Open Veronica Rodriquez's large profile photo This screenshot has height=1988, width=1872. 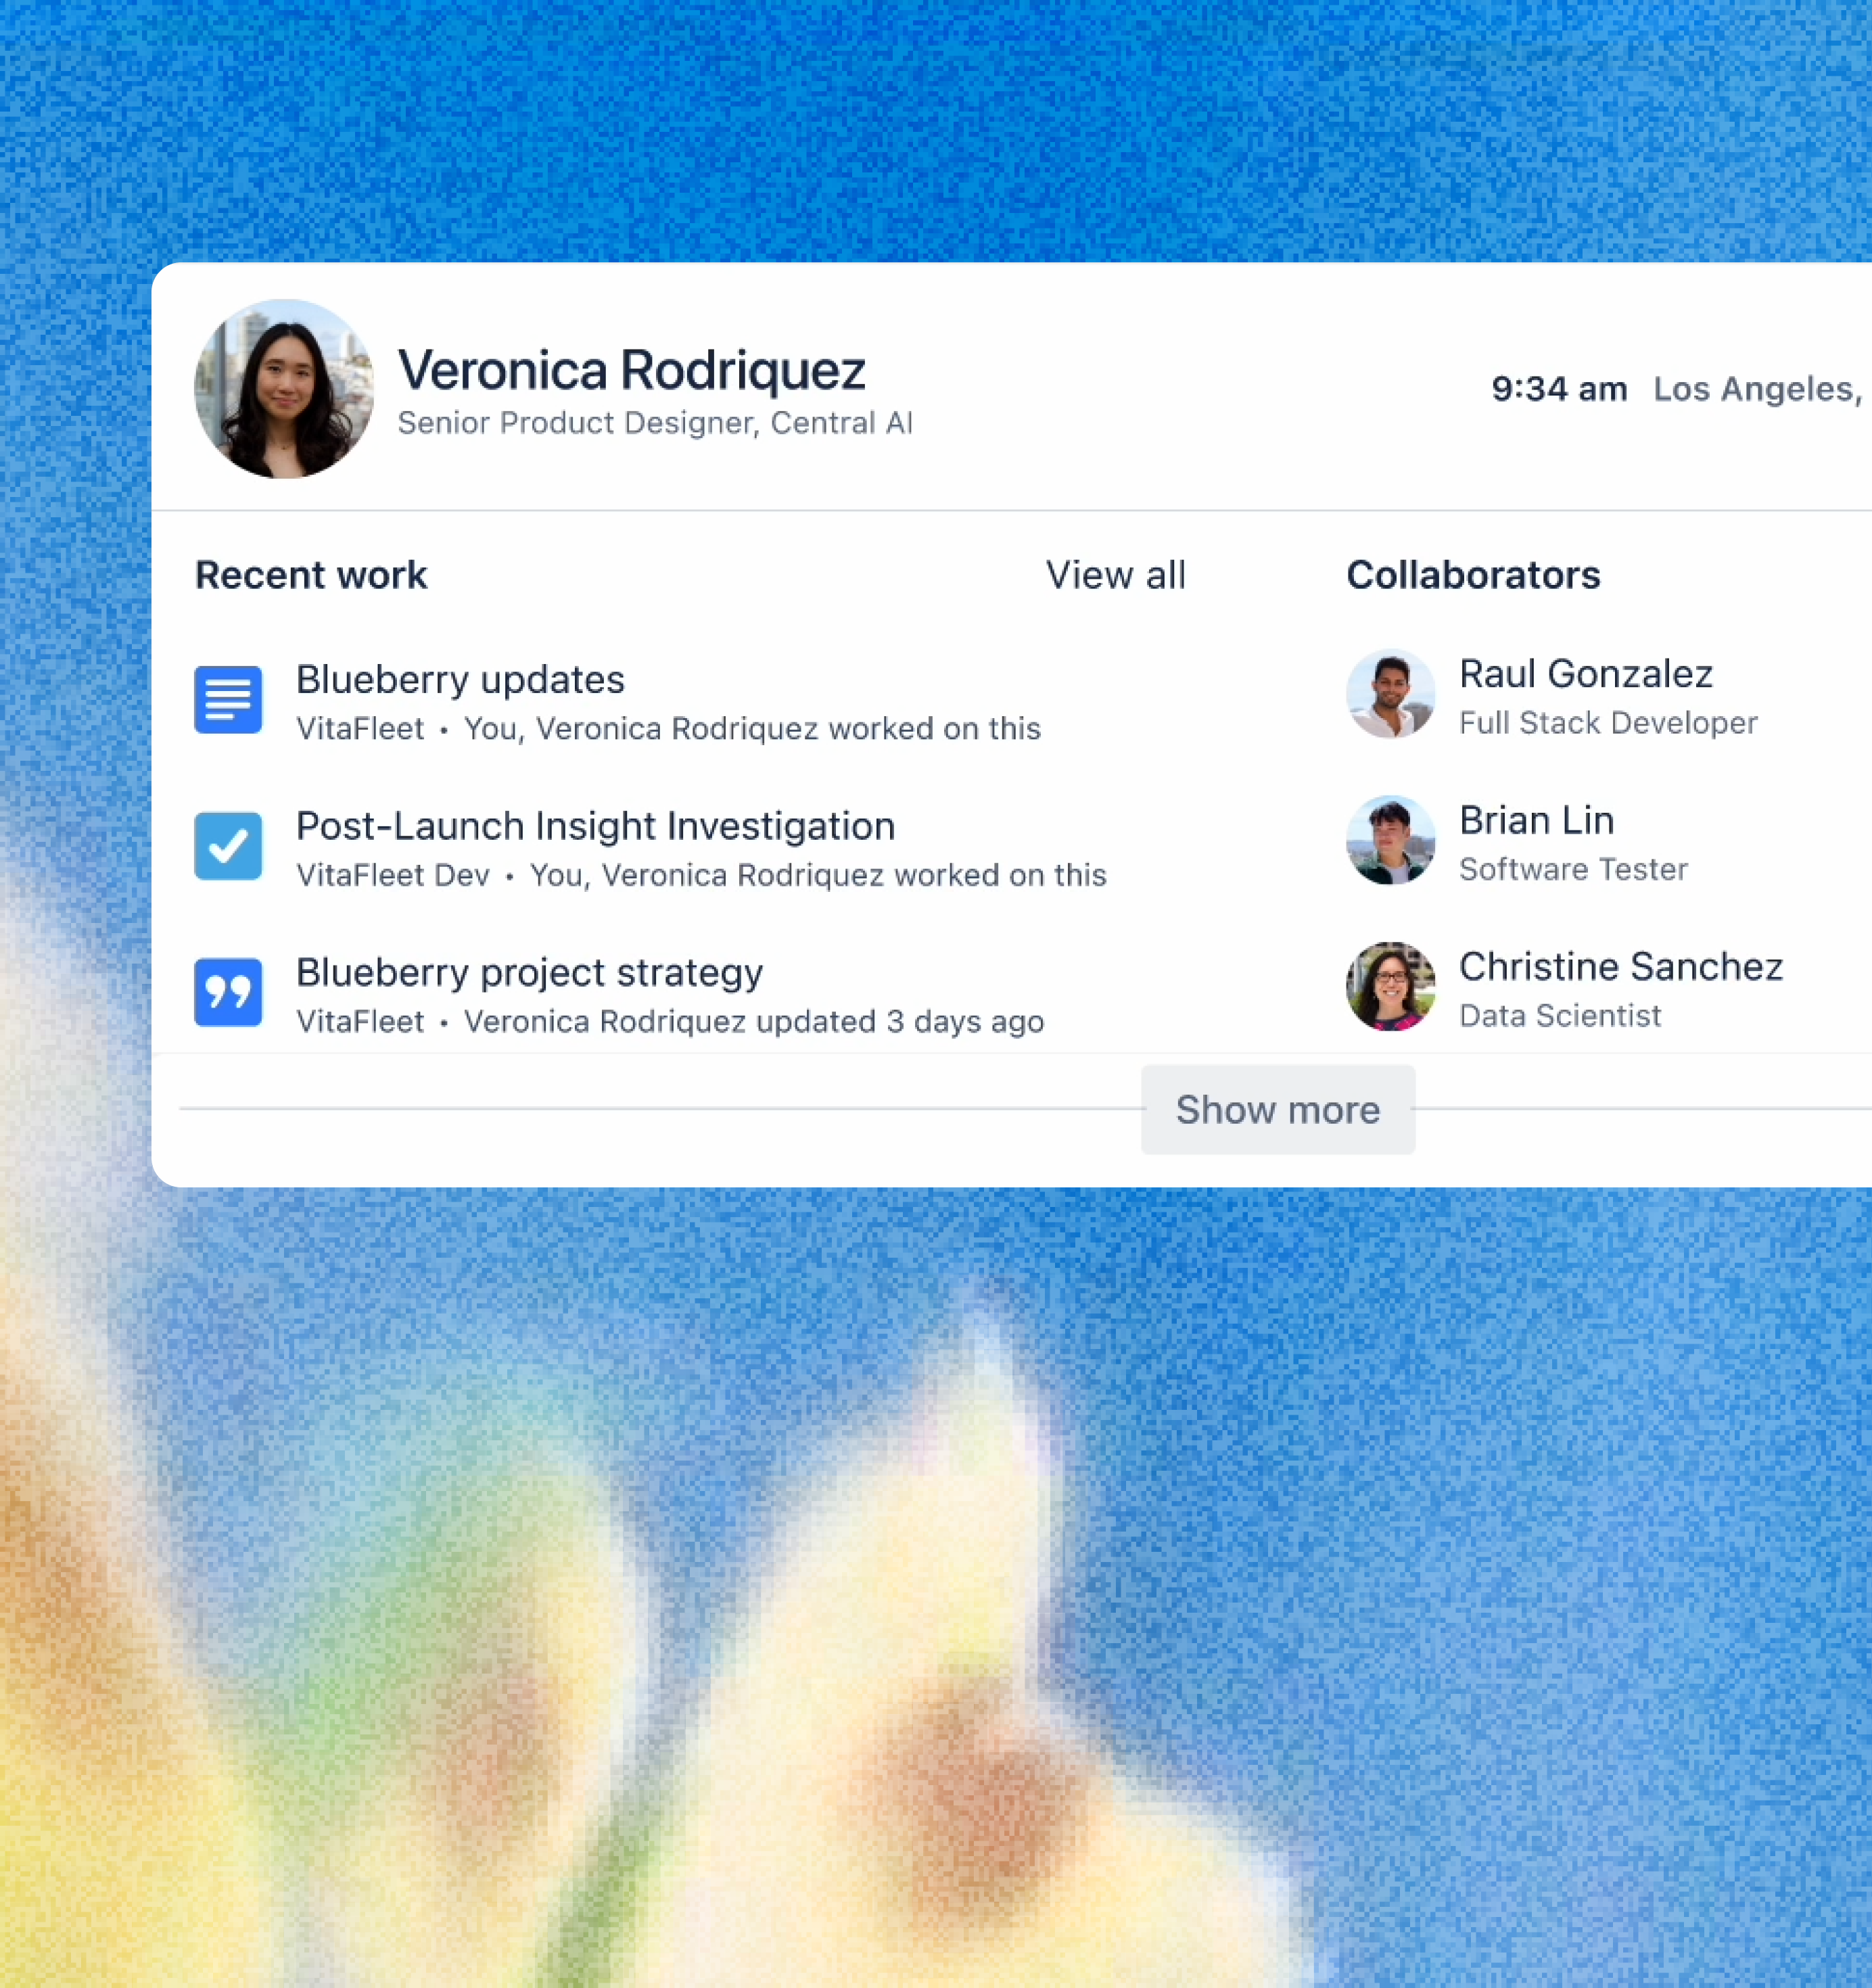pyautogui.click(x=284, y=389)
